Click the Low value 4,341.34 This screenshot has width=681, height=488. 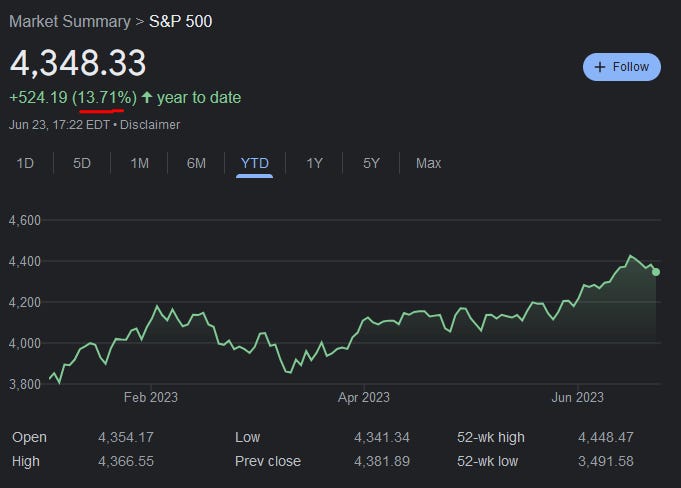382,437
